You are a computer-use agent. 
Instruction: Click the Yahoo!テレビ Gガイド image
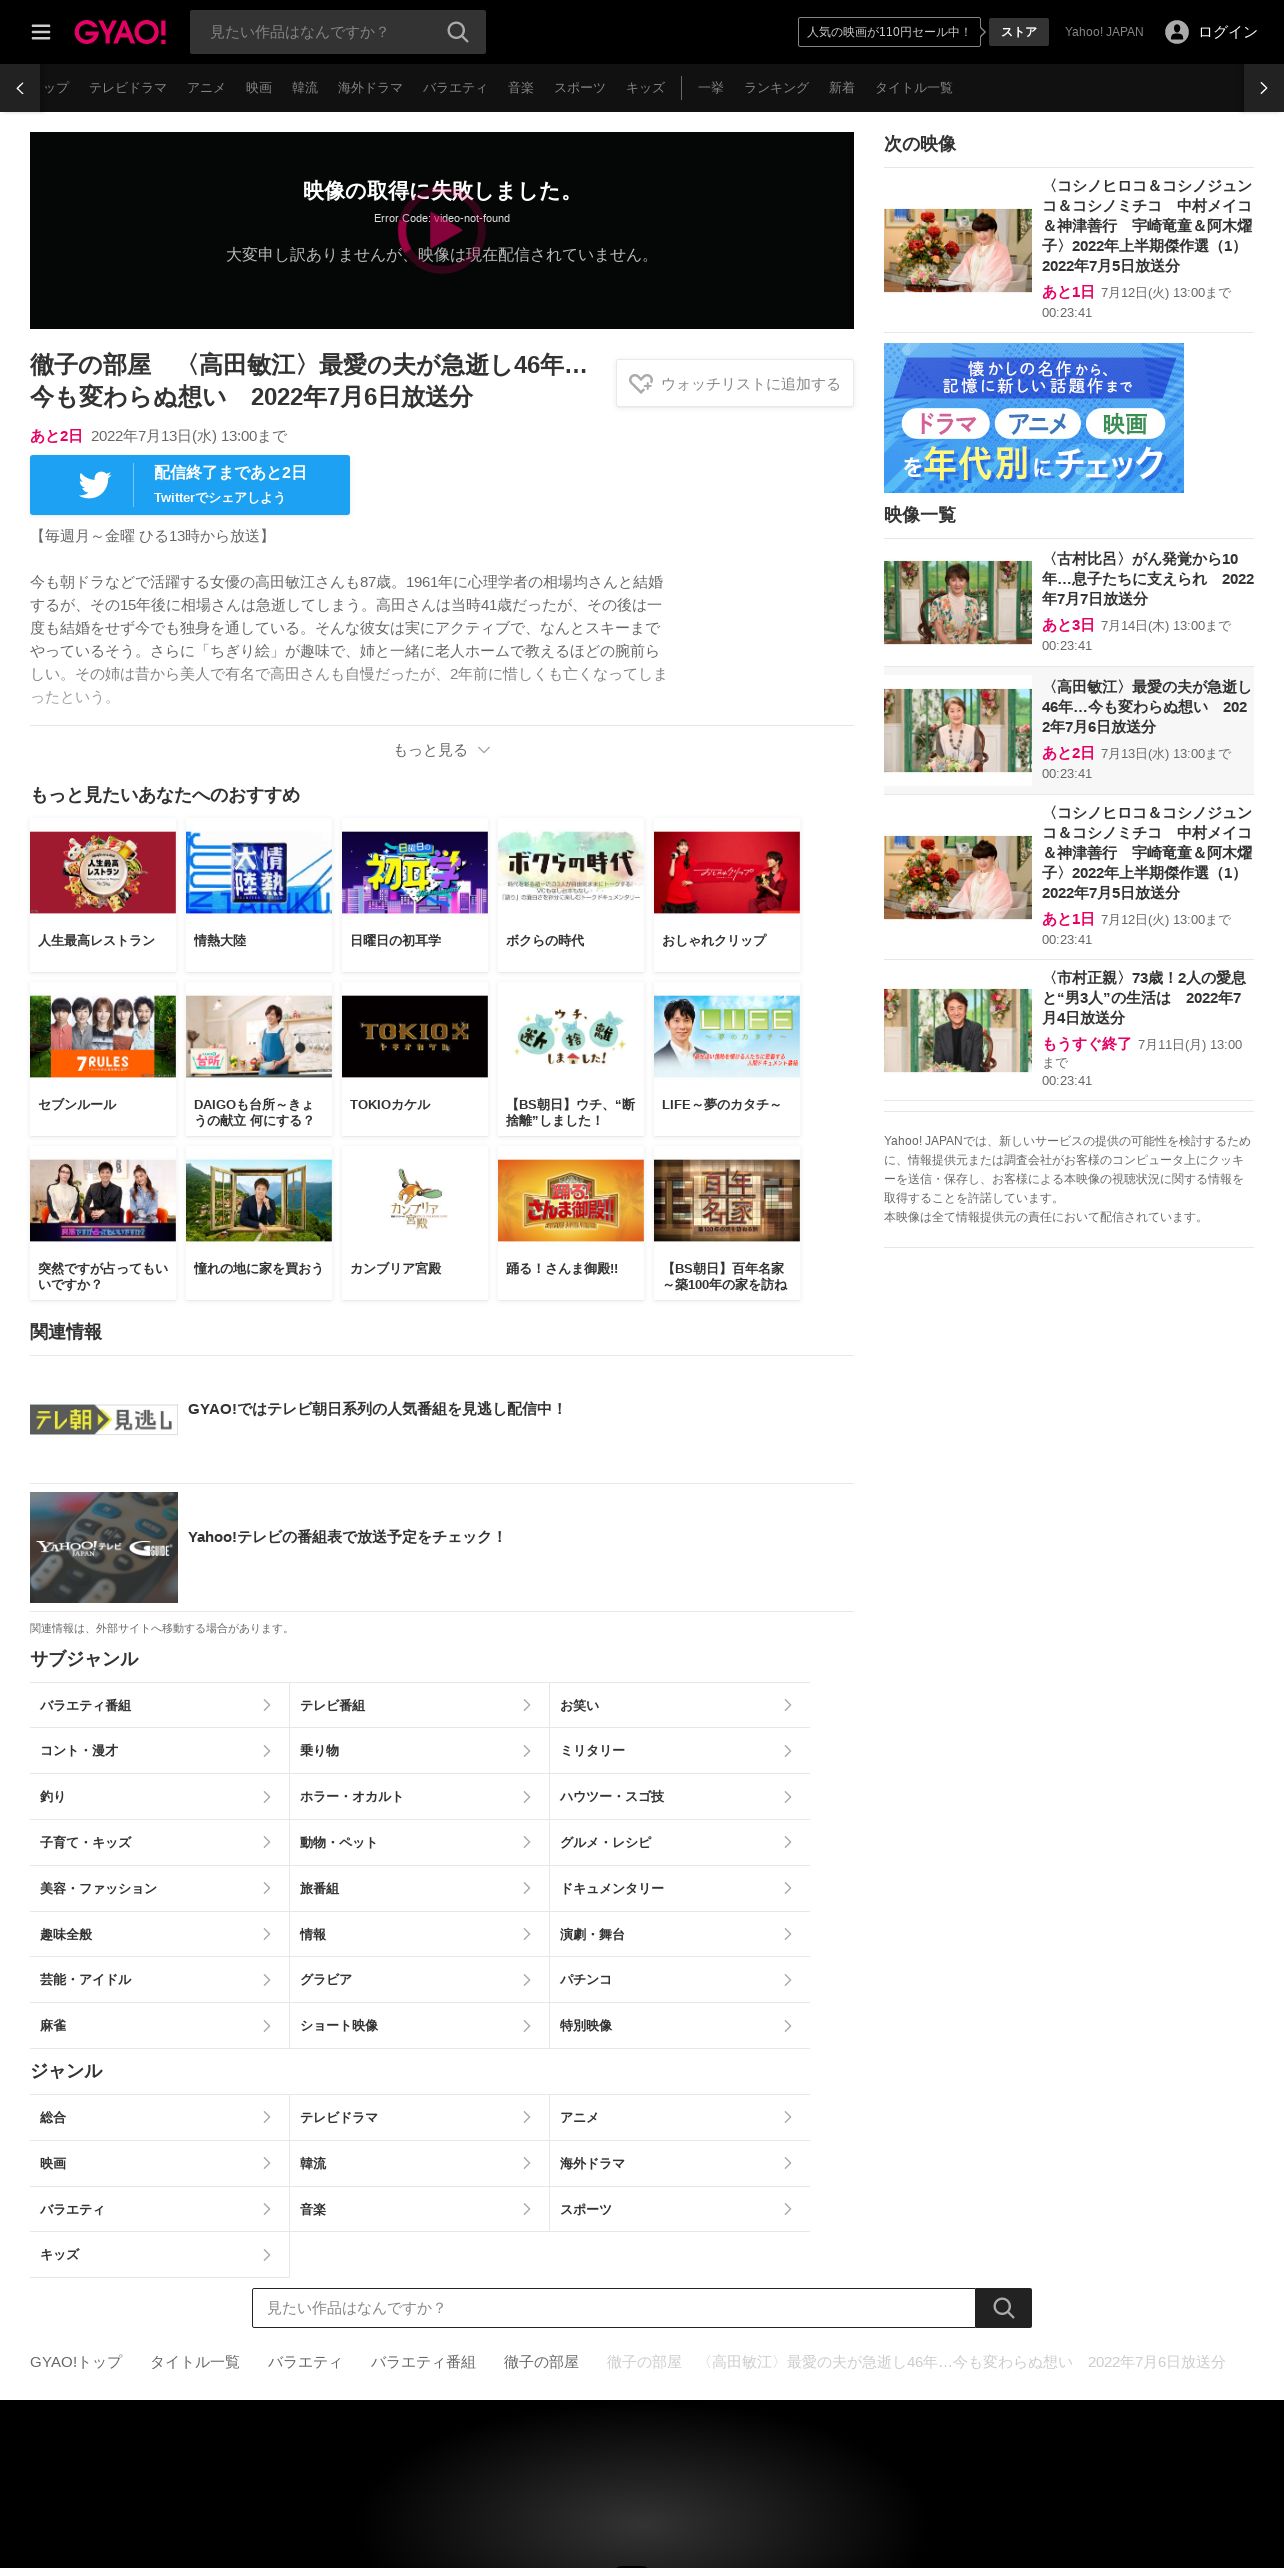[x=104, y=1547]
